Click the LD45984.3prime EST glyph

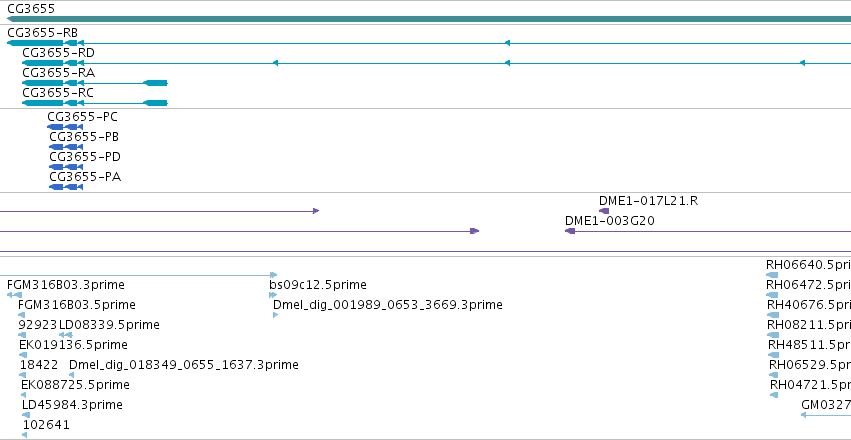(x=26, y=416)
